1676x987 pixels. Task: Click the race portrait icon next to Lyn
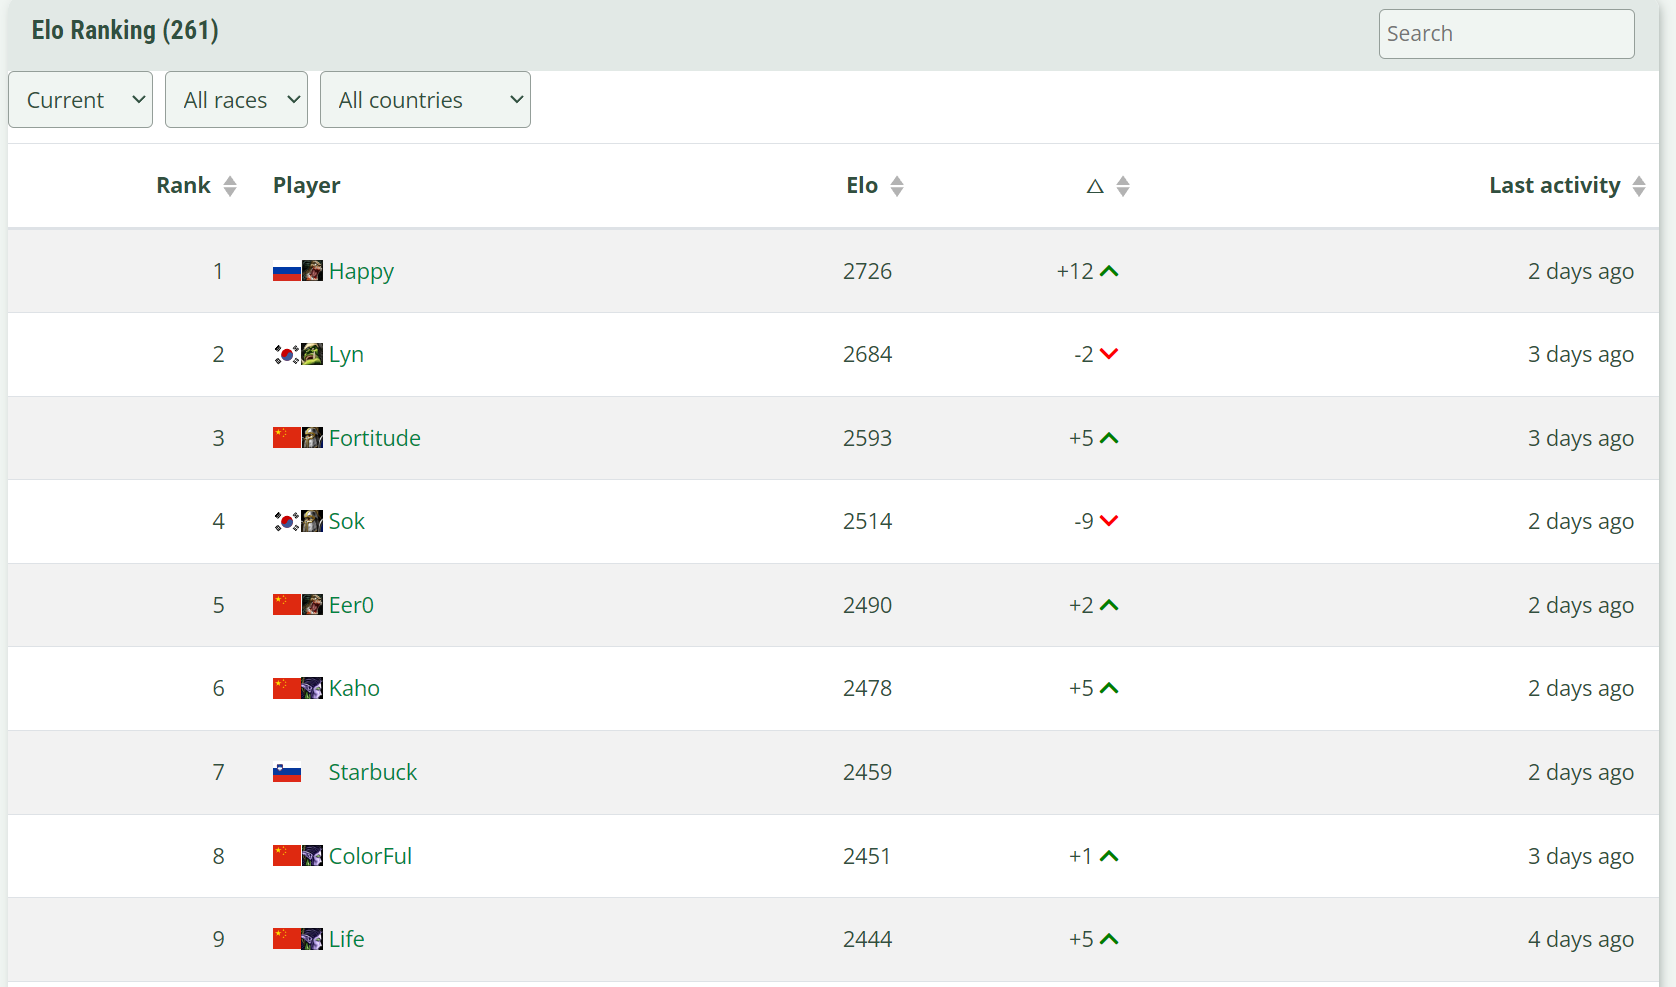[x=312, y=354]
